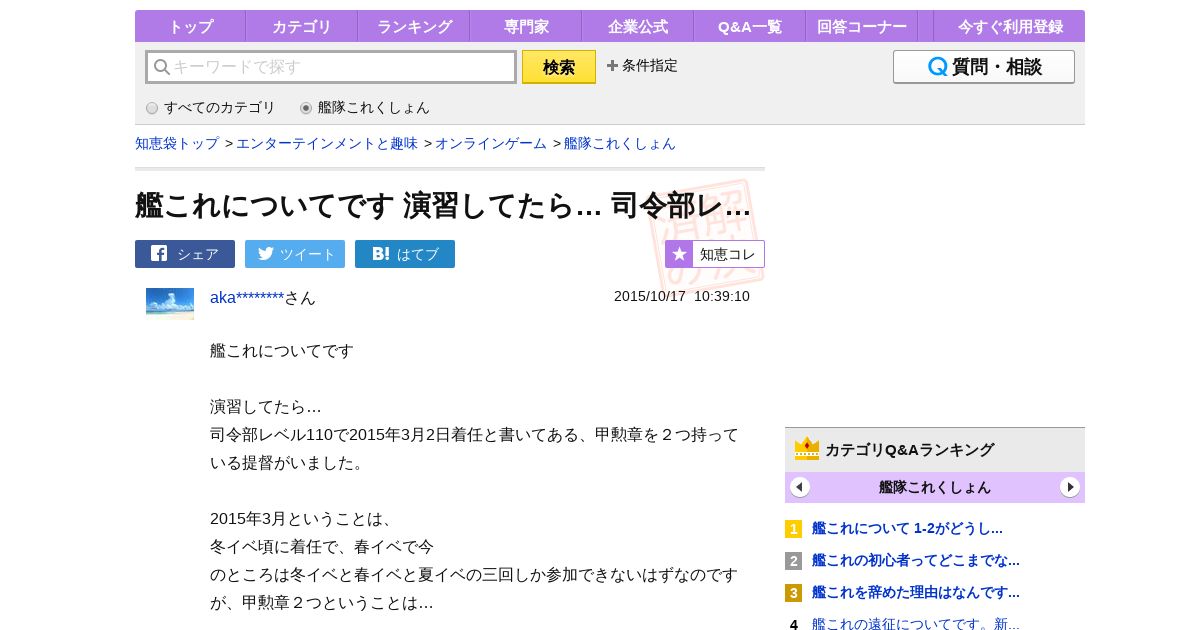Open the トップ tab
The image size is (1200, 630).
(x=190, y=27)
